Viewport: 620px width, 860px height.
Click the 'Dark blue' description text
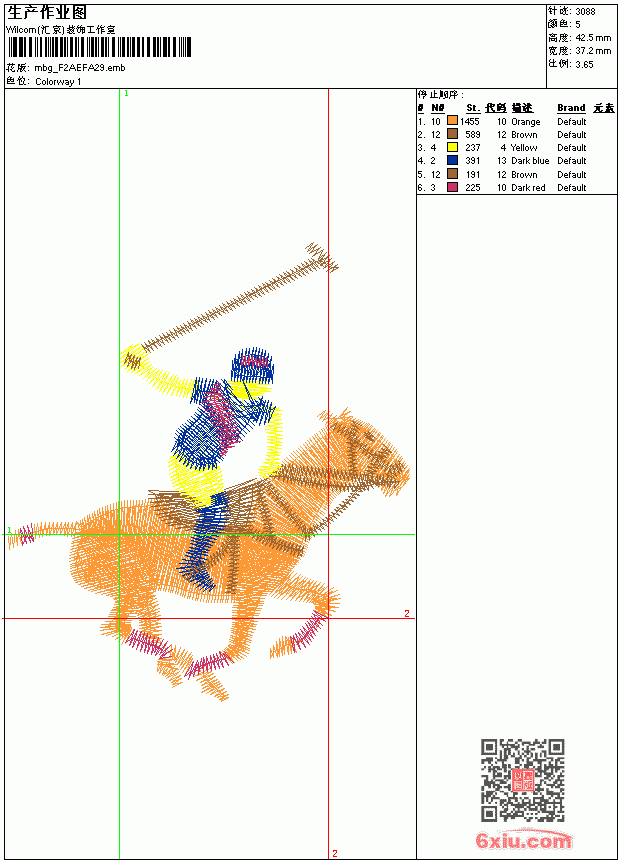[x=530, y=161]
